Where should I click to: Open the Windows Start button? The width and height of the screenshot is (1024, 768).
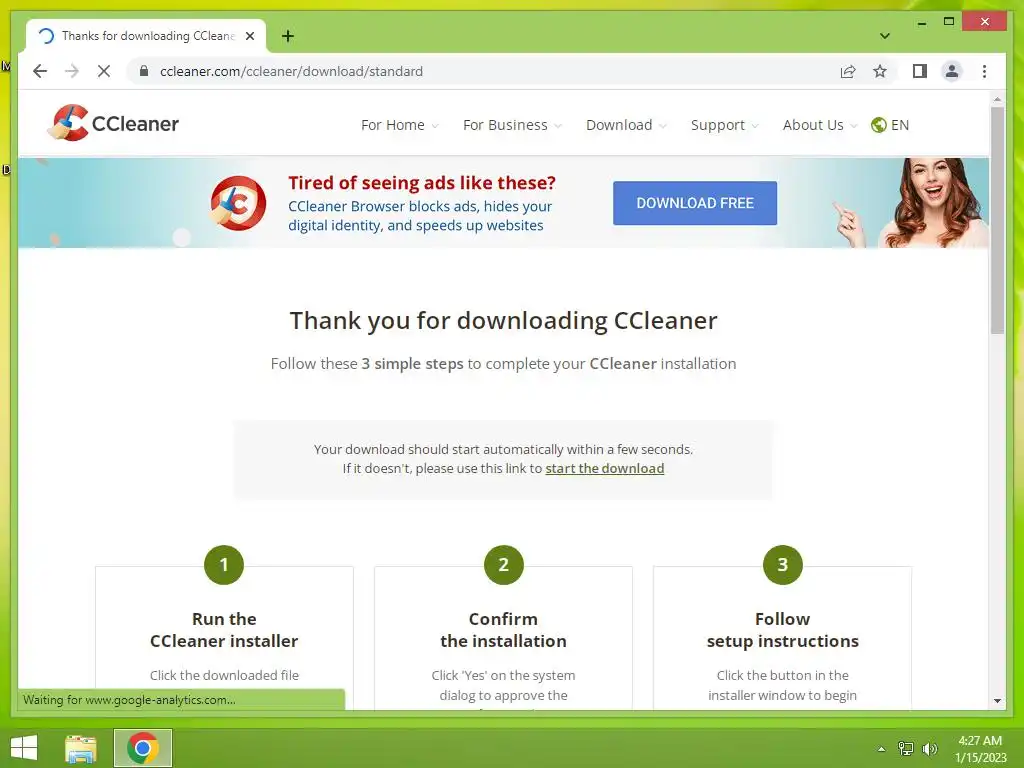pyautogui.click(x=24, y=748)
